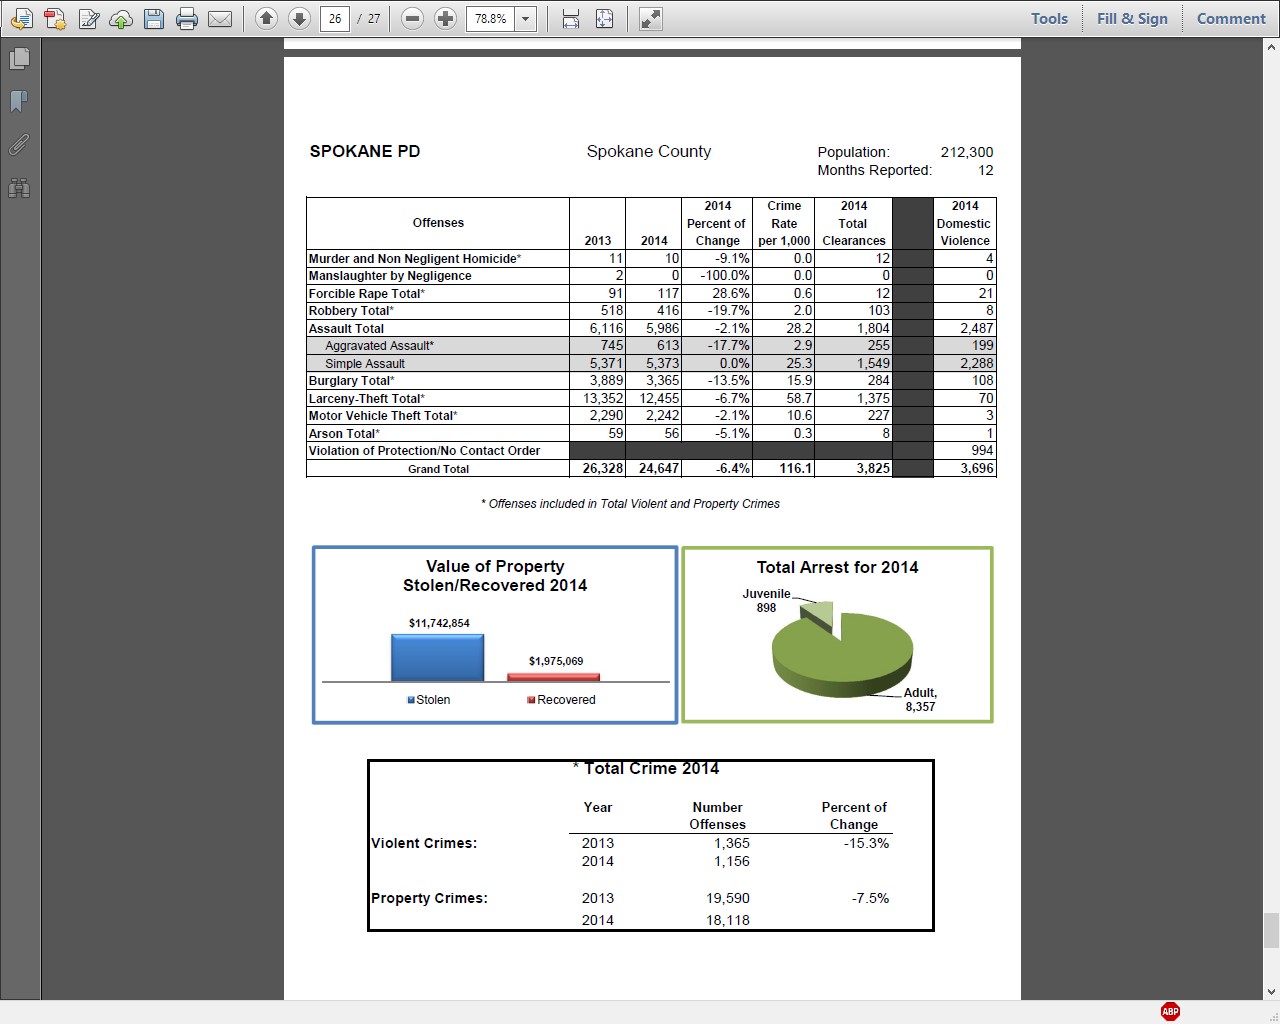The height and width of the screenshot is (1024, 1280).
Task: Open Page Thumbnails panel in sidebar
Action: click(19, 59)
